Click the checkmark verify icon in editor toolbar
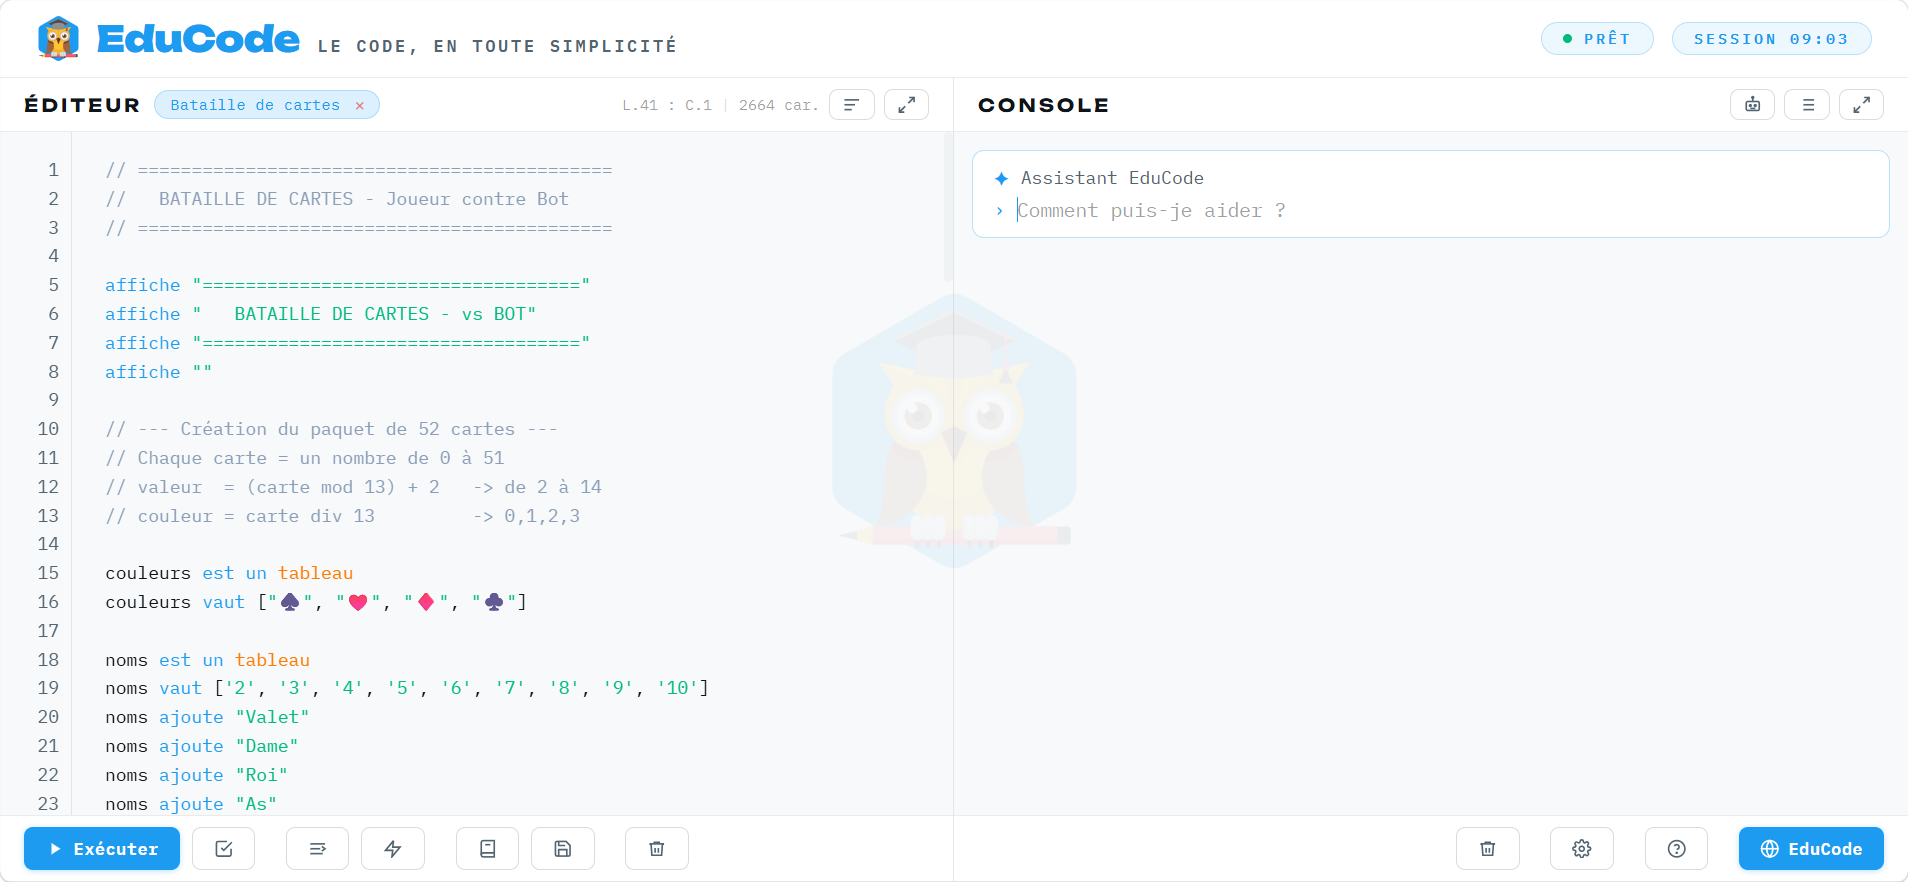1908x882 pixels. 224,849
